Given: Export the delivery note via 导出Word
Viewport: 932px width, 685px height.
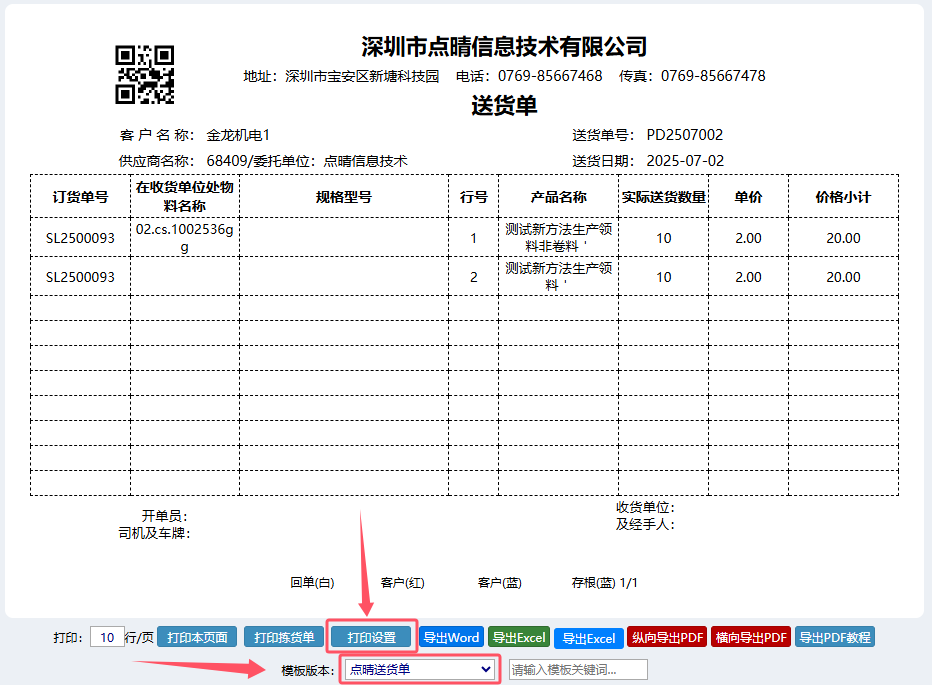Looking at the screenshot, I should pos(450,637).
